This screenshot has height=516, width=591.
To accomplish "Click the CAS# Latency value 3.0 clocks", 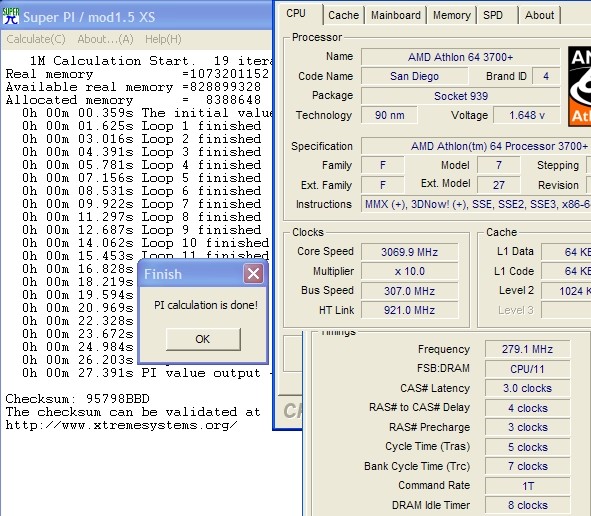I will click(x=527, y=388).
